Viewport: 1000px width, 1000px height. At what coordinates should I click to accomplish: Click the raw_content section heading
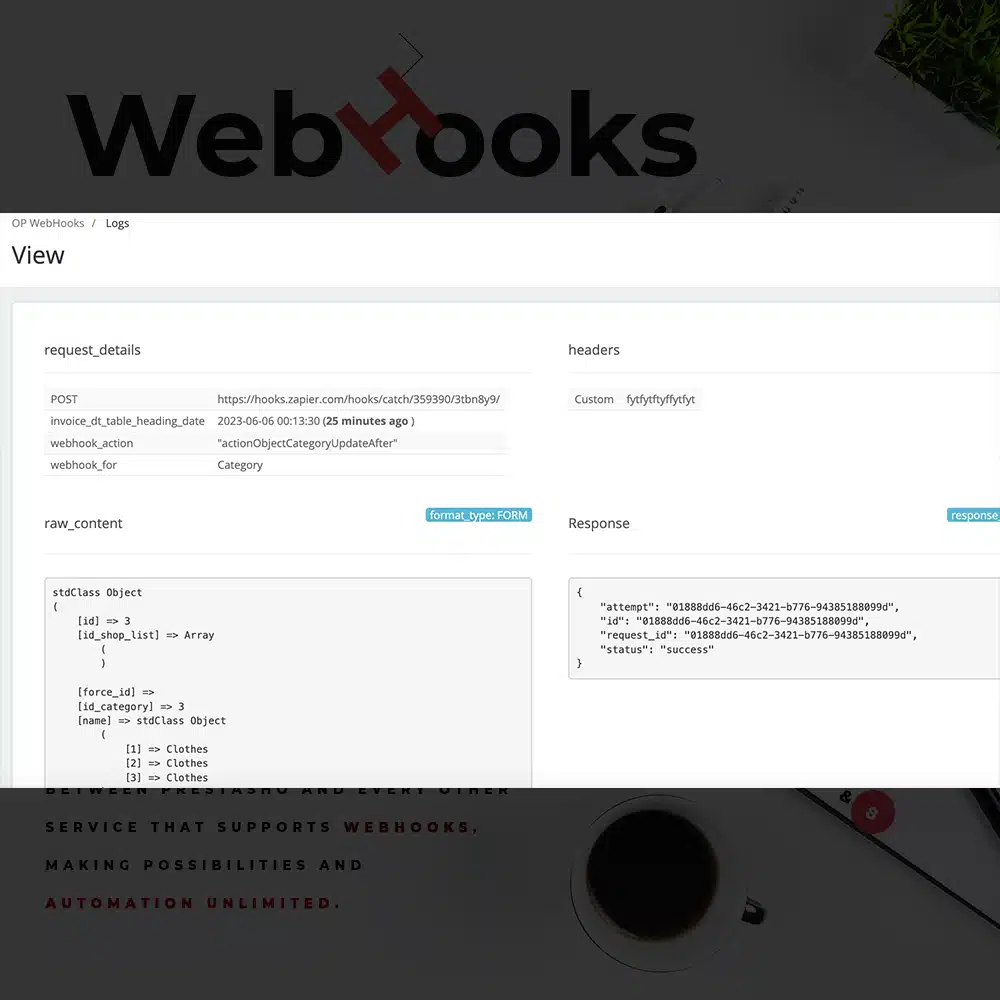[83, 523]
